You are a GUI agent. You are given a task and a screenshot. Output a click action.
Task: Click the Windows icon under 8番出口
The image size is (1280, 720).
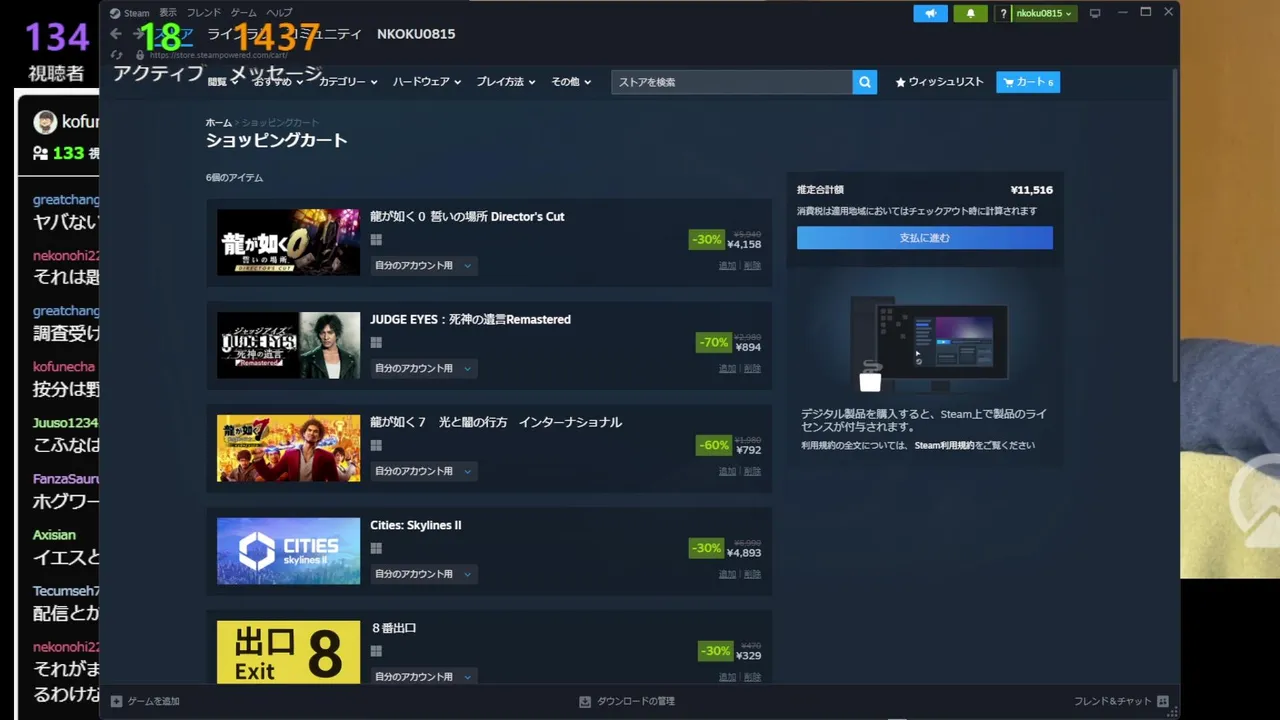pyautogui.click(x=376, y=651)
